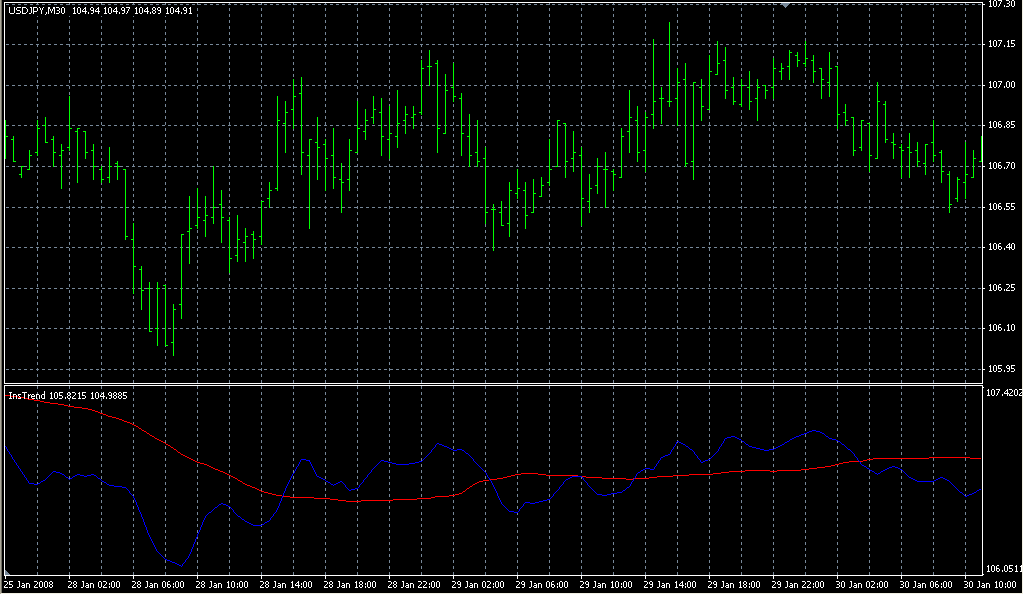Screen dimensions: 1024x594
Task: Click the chart shift triangle marker at top
Action: coord(787,5)
